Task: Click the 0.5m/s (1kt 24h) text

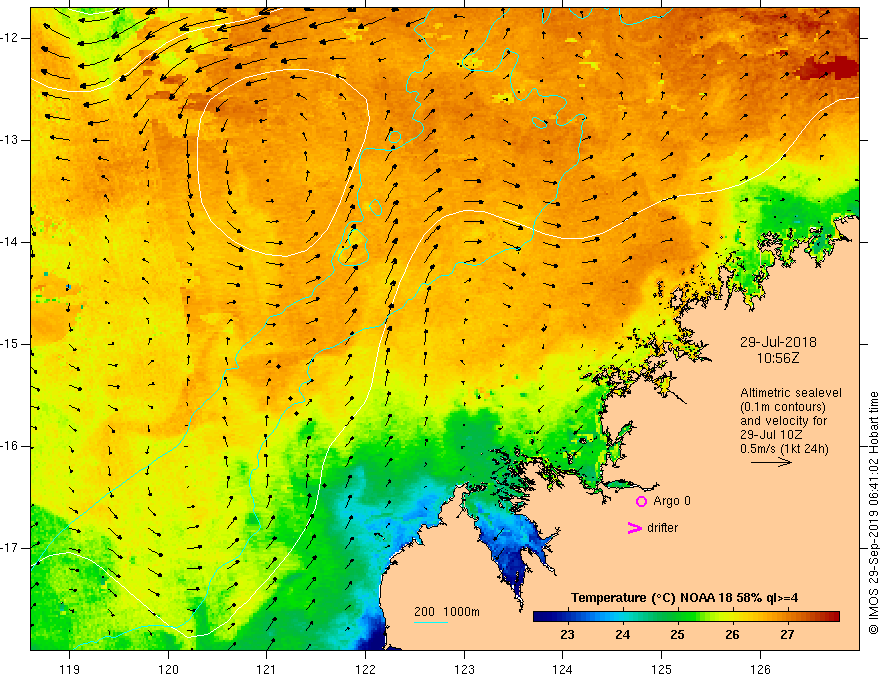Action: [x=784, y=449]
